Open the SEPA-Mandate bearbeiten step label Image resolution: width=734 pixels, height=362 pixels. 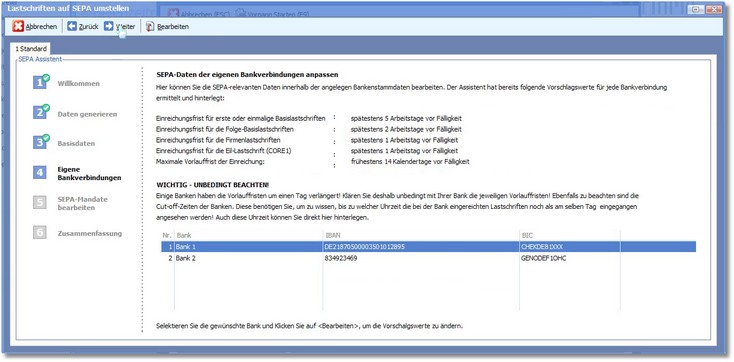[82, 203]
